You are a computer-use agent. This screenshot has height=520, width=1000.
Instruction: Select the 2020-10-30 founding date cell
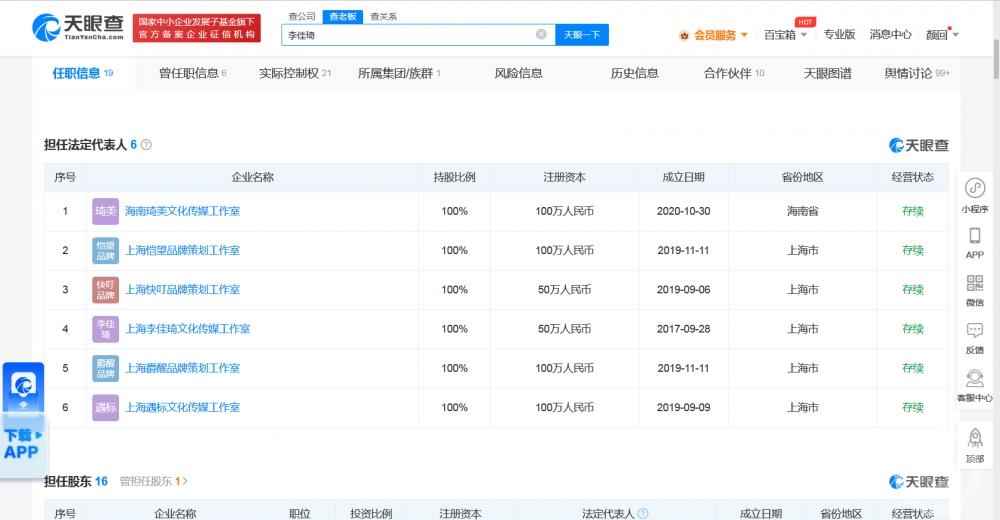(683, 211)
